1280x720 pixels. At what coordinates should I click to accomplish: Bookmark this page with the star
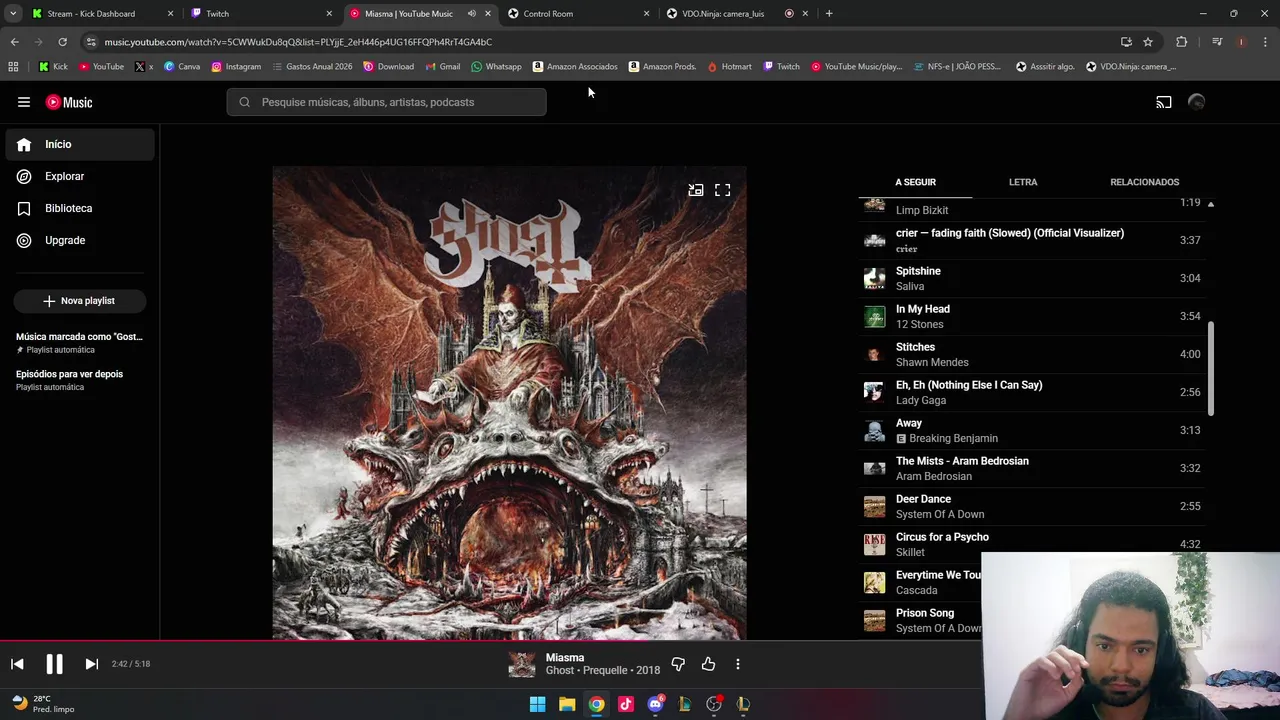coord(1148,42)
